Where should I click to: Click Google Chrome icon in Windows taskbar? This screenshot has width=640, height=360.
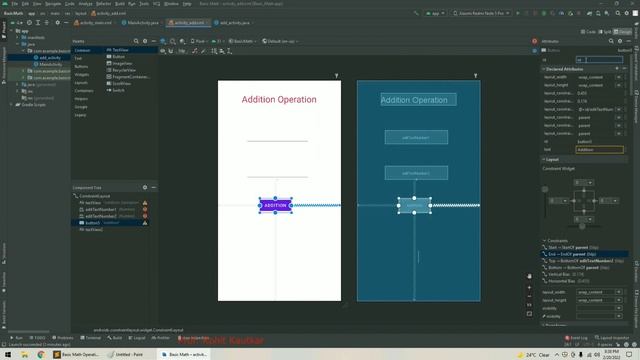[41, 355]
